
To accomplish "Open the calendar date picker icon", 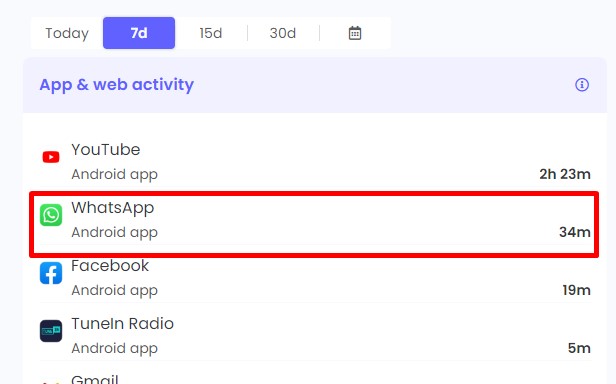I will [x=355, y=33].
